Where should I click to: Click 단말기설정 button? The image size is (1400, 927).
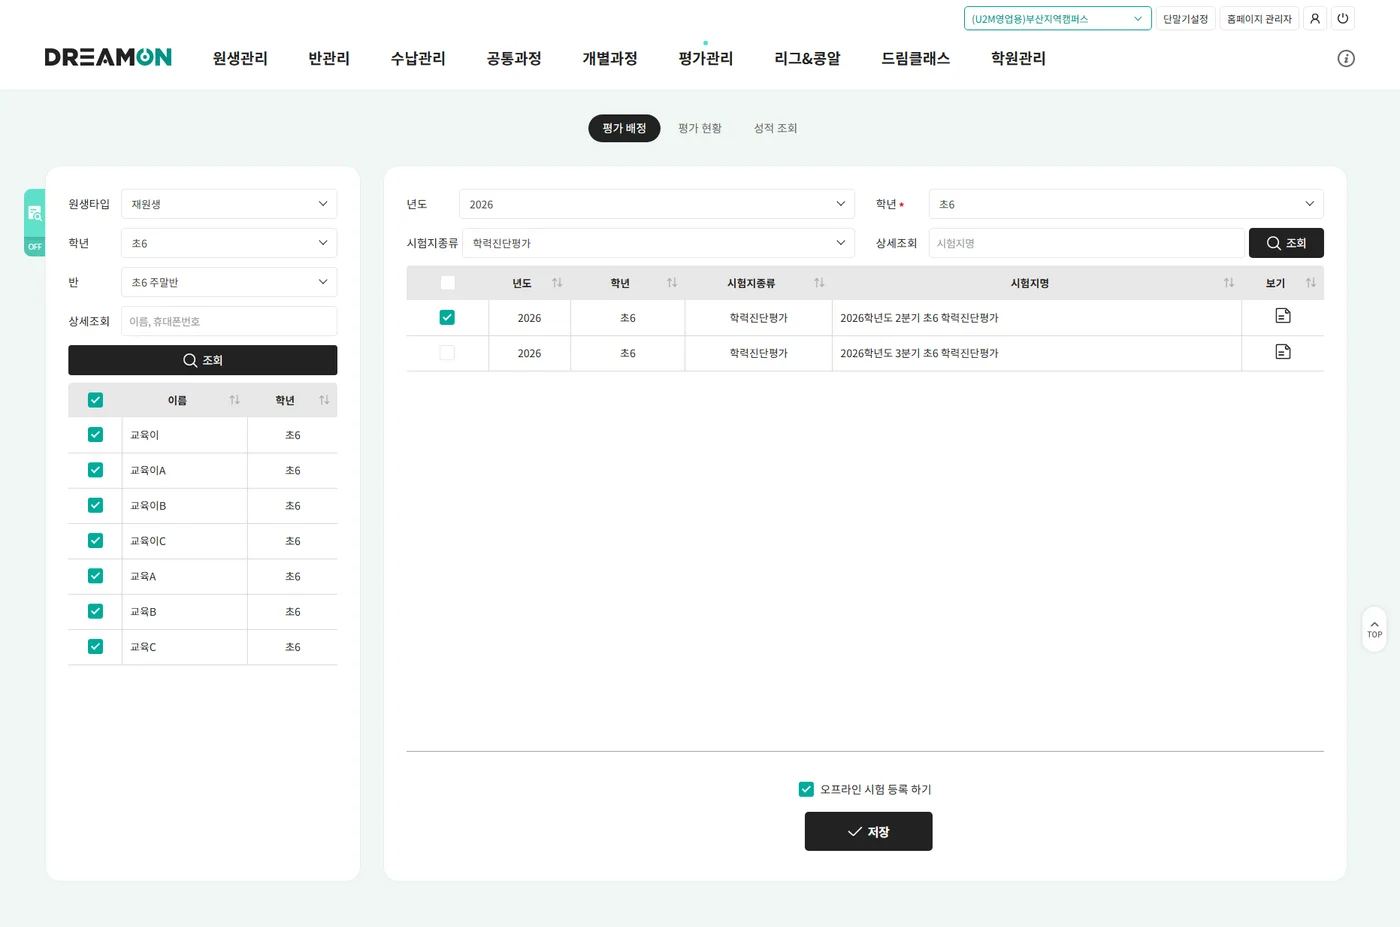pos(1185,18)
